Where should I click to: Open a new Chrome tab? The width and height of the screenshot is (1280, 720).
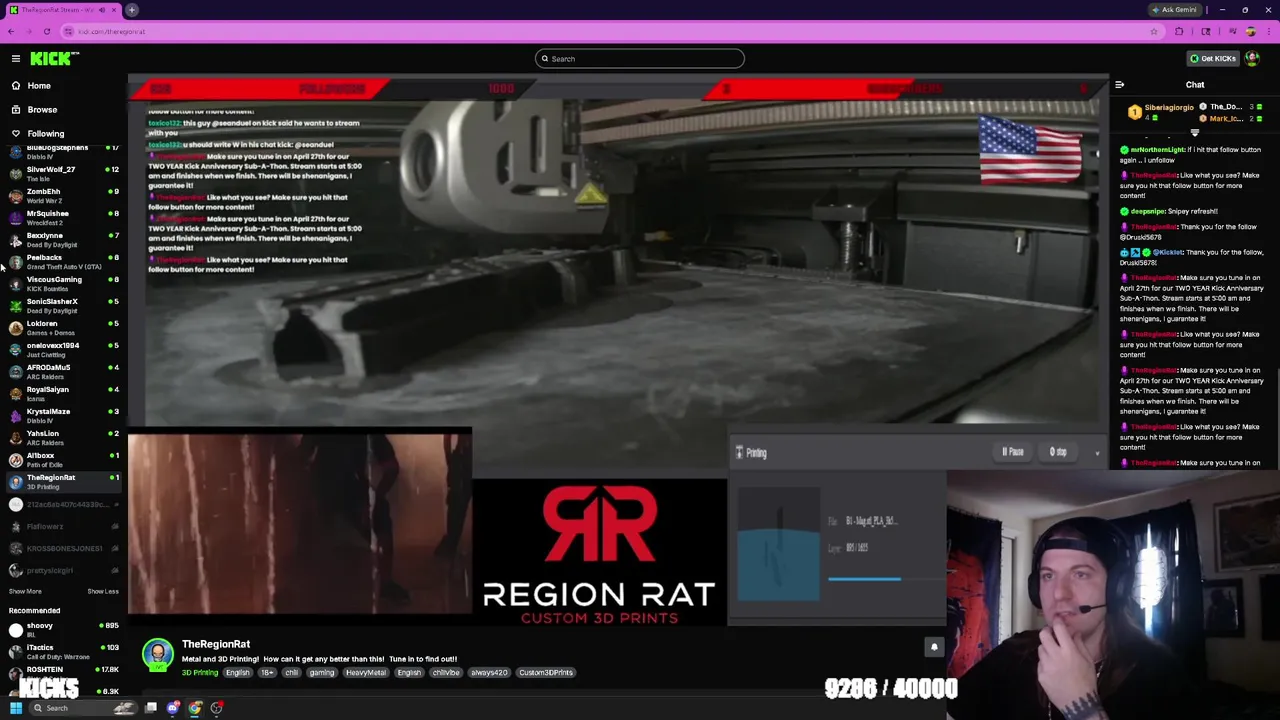click(x=131, y=10)
